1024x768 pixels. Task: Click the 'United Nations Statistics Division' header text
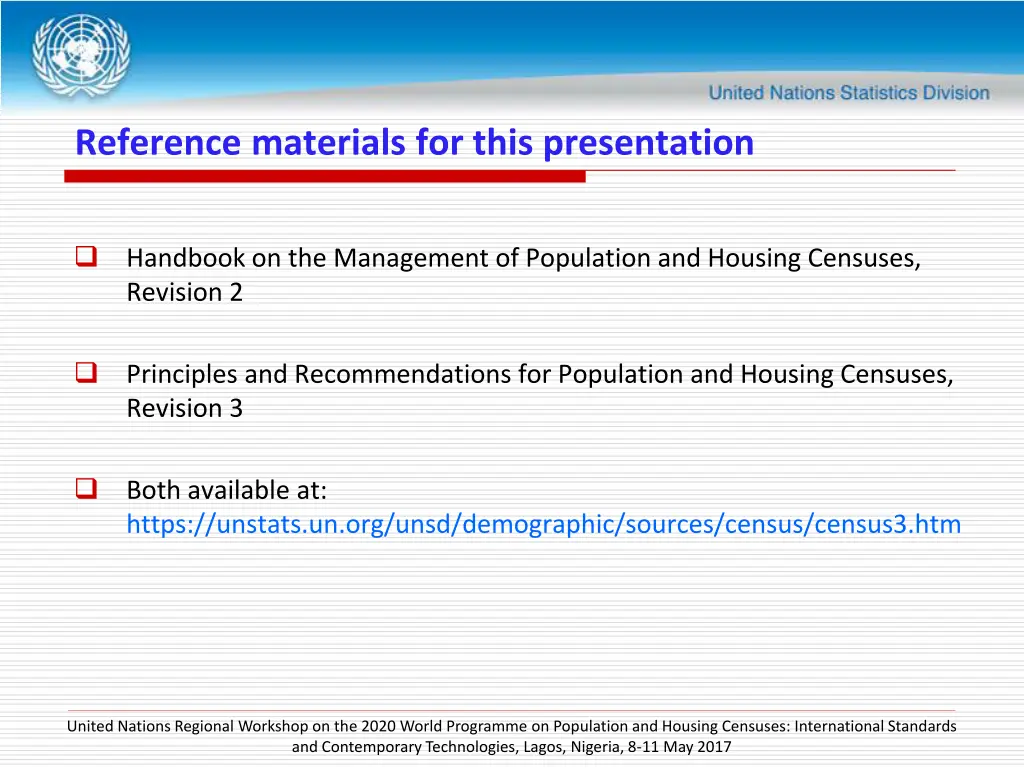[x=849, y=93]
